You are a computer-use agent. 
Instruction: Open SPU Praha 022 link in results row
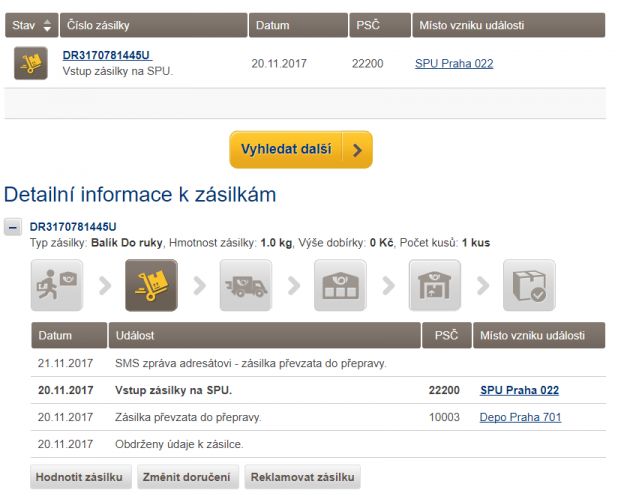[454, 63]
